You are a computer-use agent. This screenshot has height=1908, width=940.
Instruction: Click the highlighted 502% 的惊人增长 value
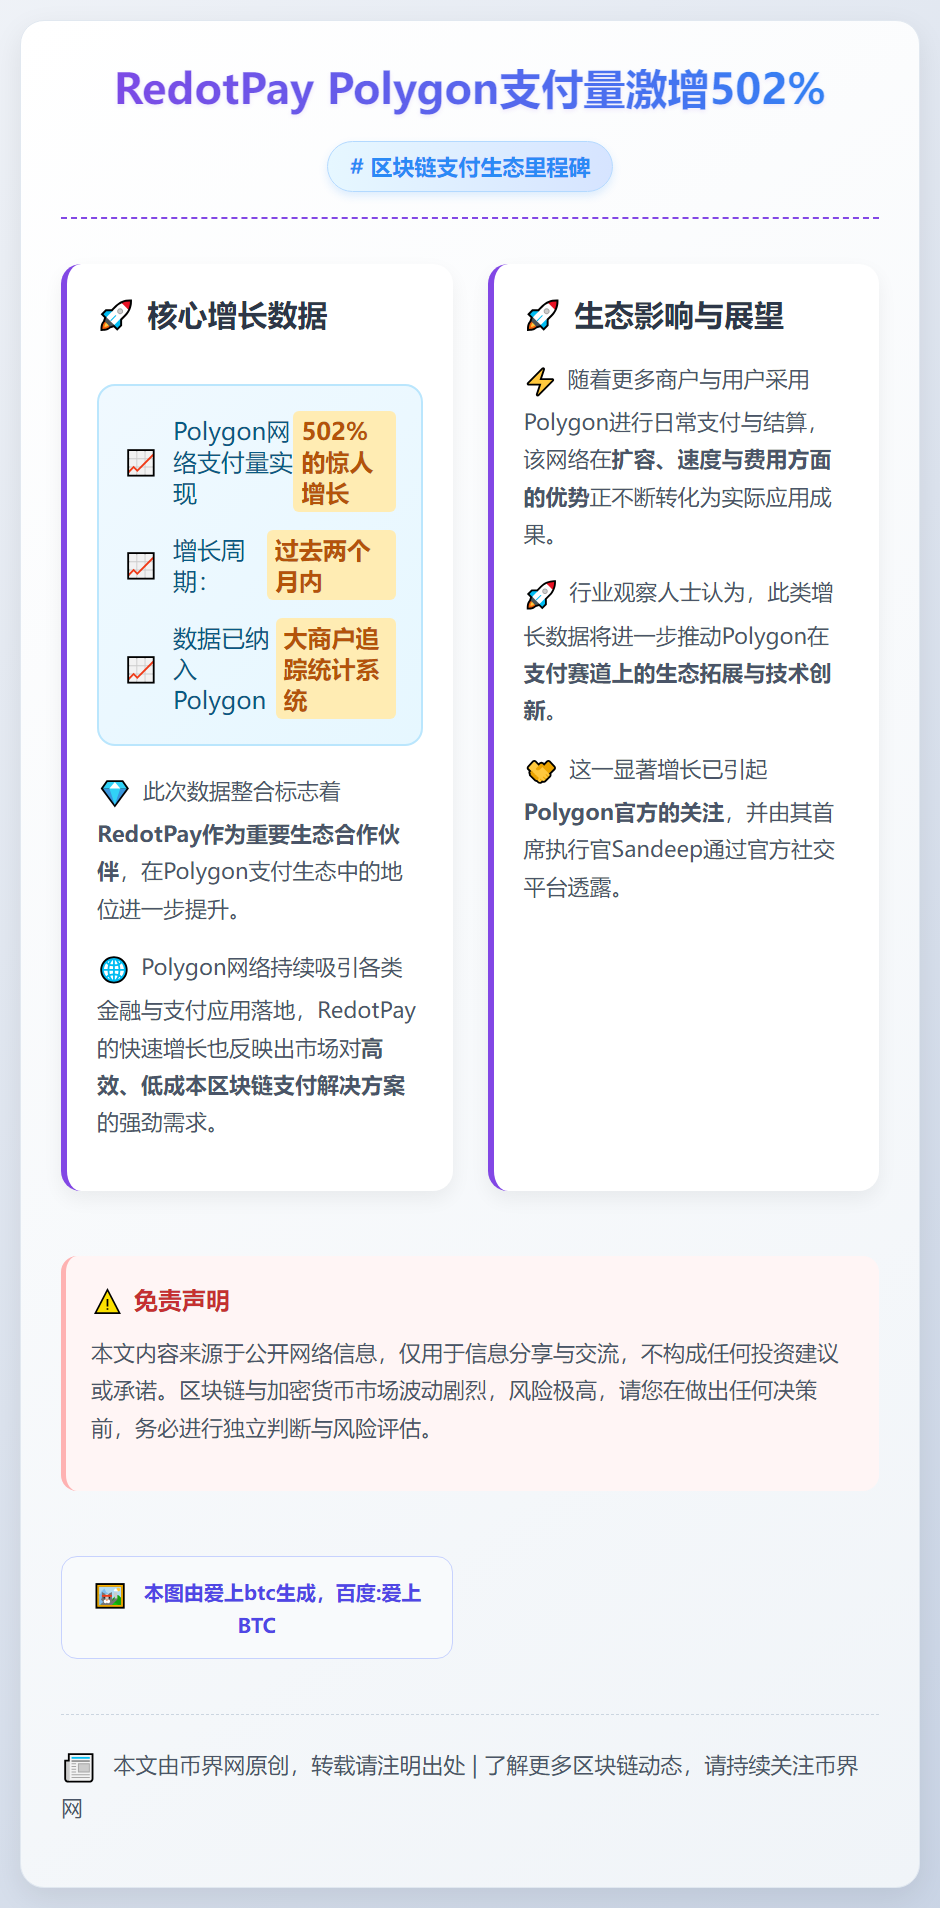[x=345, y=462]
